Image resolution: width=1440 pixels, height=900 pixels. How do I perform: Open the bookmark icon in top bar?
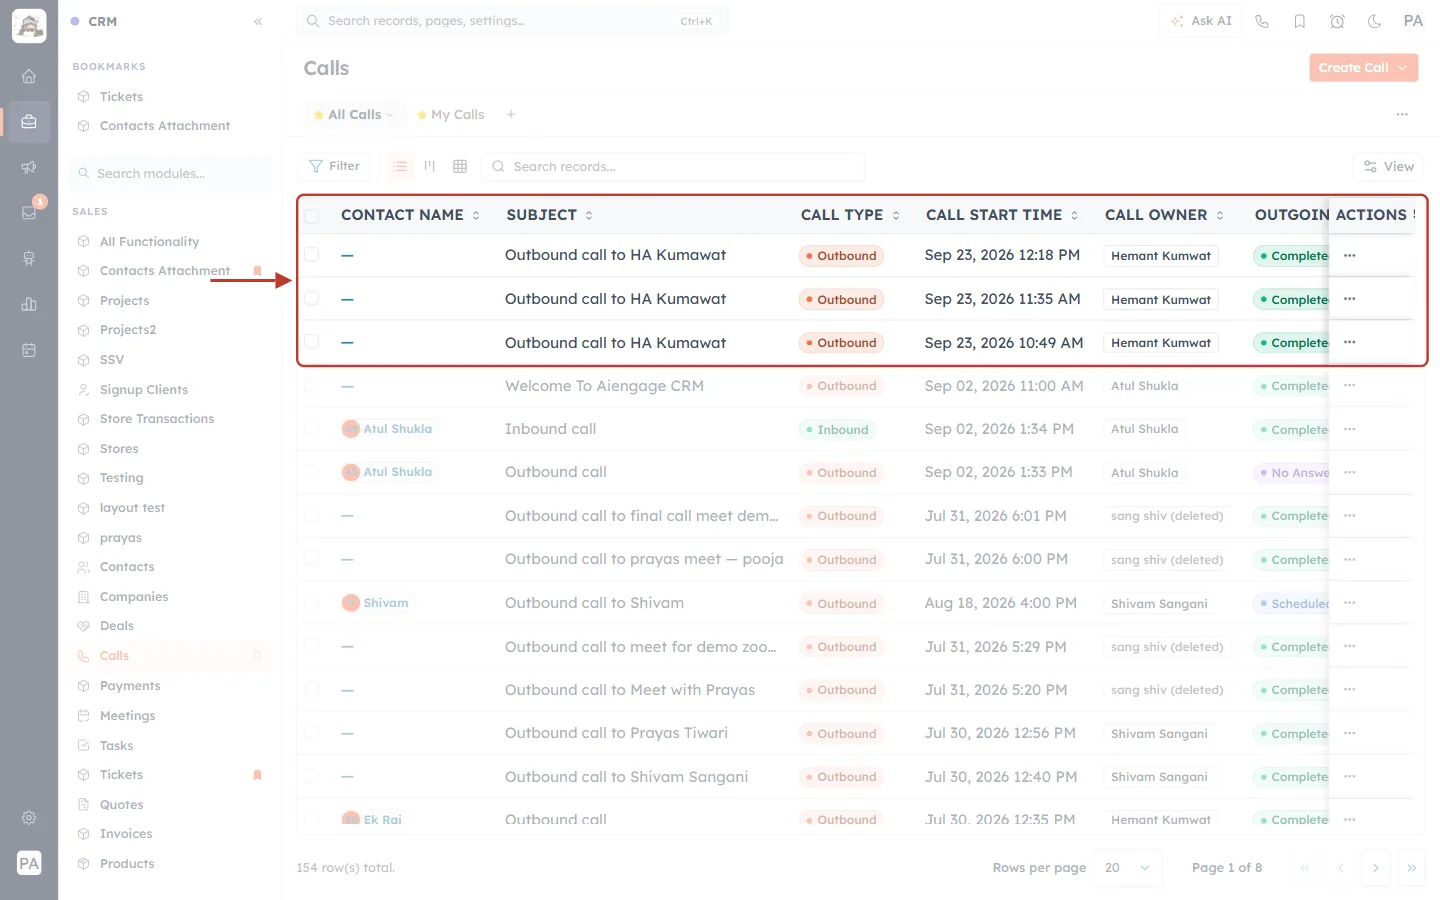(1300, 21)
